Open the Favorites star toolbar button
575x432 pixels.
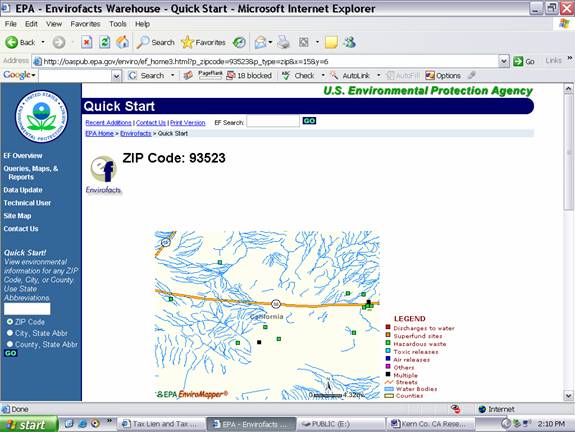[x=203, y=43]
